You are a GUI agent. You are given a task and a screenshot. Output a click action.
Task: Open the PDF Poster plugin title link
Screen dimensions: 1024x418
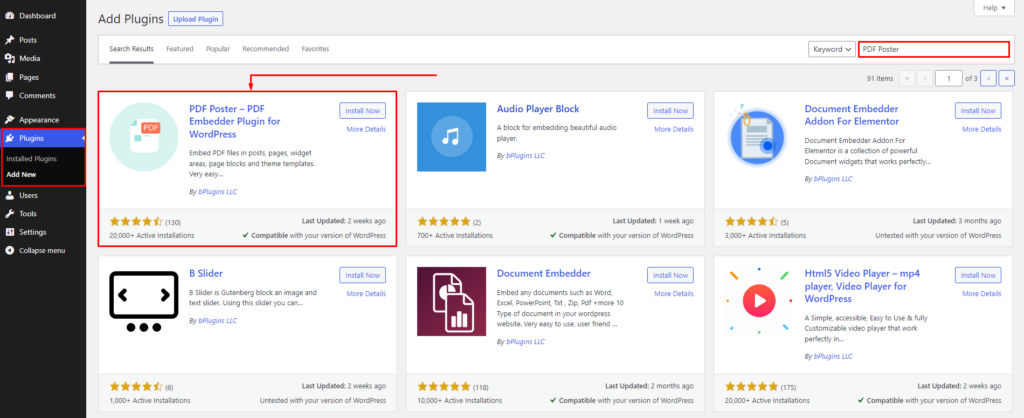click(x=234, y=121)
